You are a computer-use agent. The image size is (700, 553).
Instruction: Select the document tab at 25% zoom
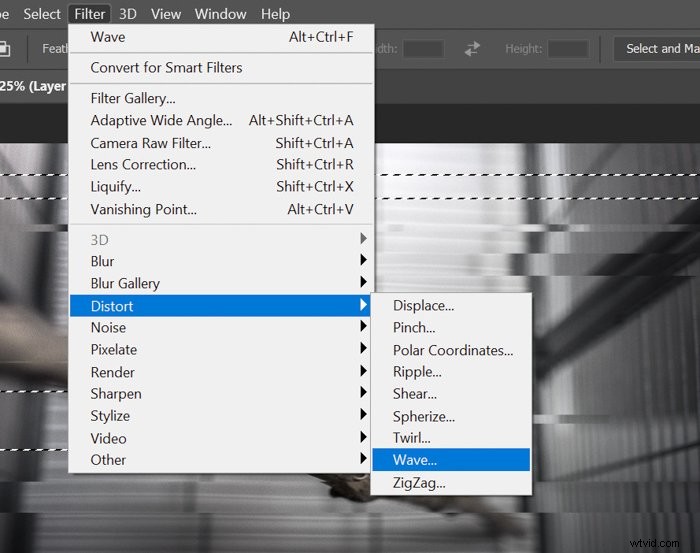pos(33,86)
